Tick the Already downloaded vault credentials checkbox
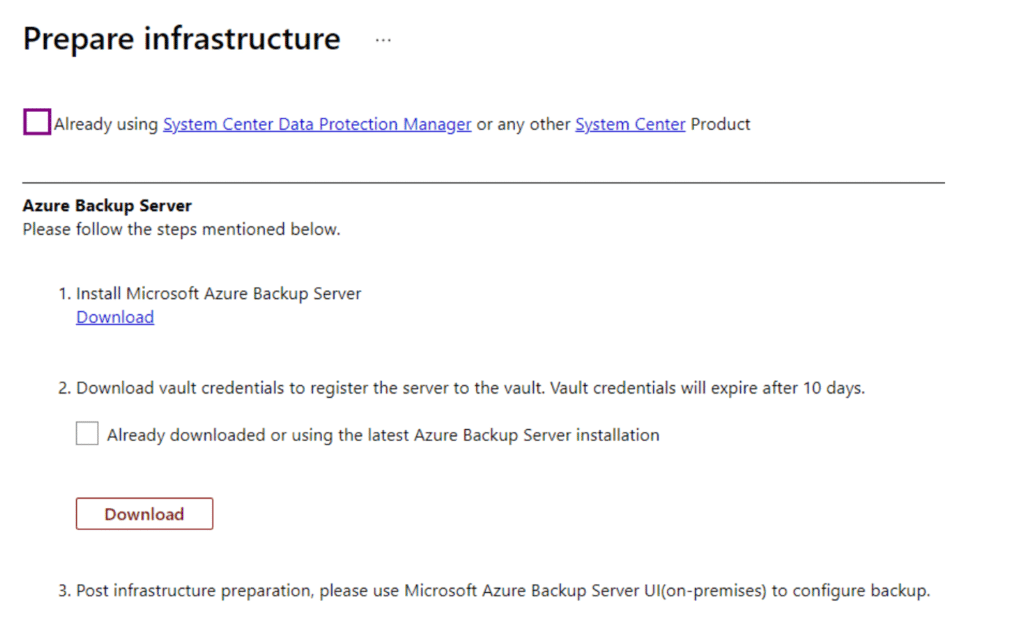This screenshot has height=636, width=1024. click(x=87, y=434)
